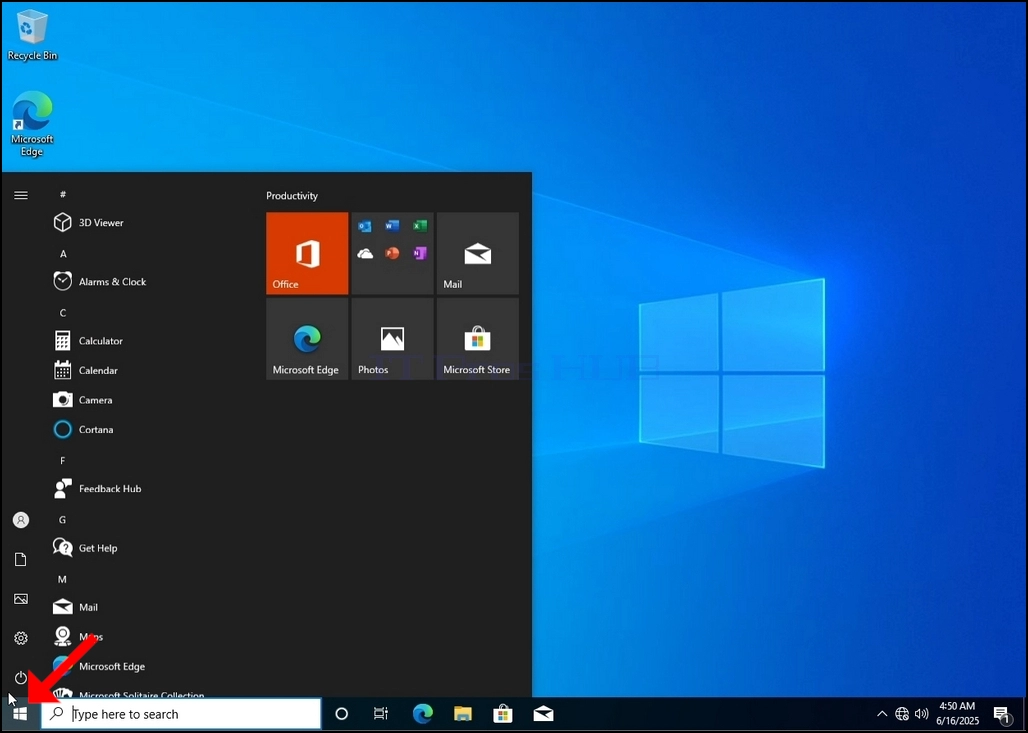Open the Microsoft Edge tile
This screenshot has width=1028, height=733.
[307, 338]
